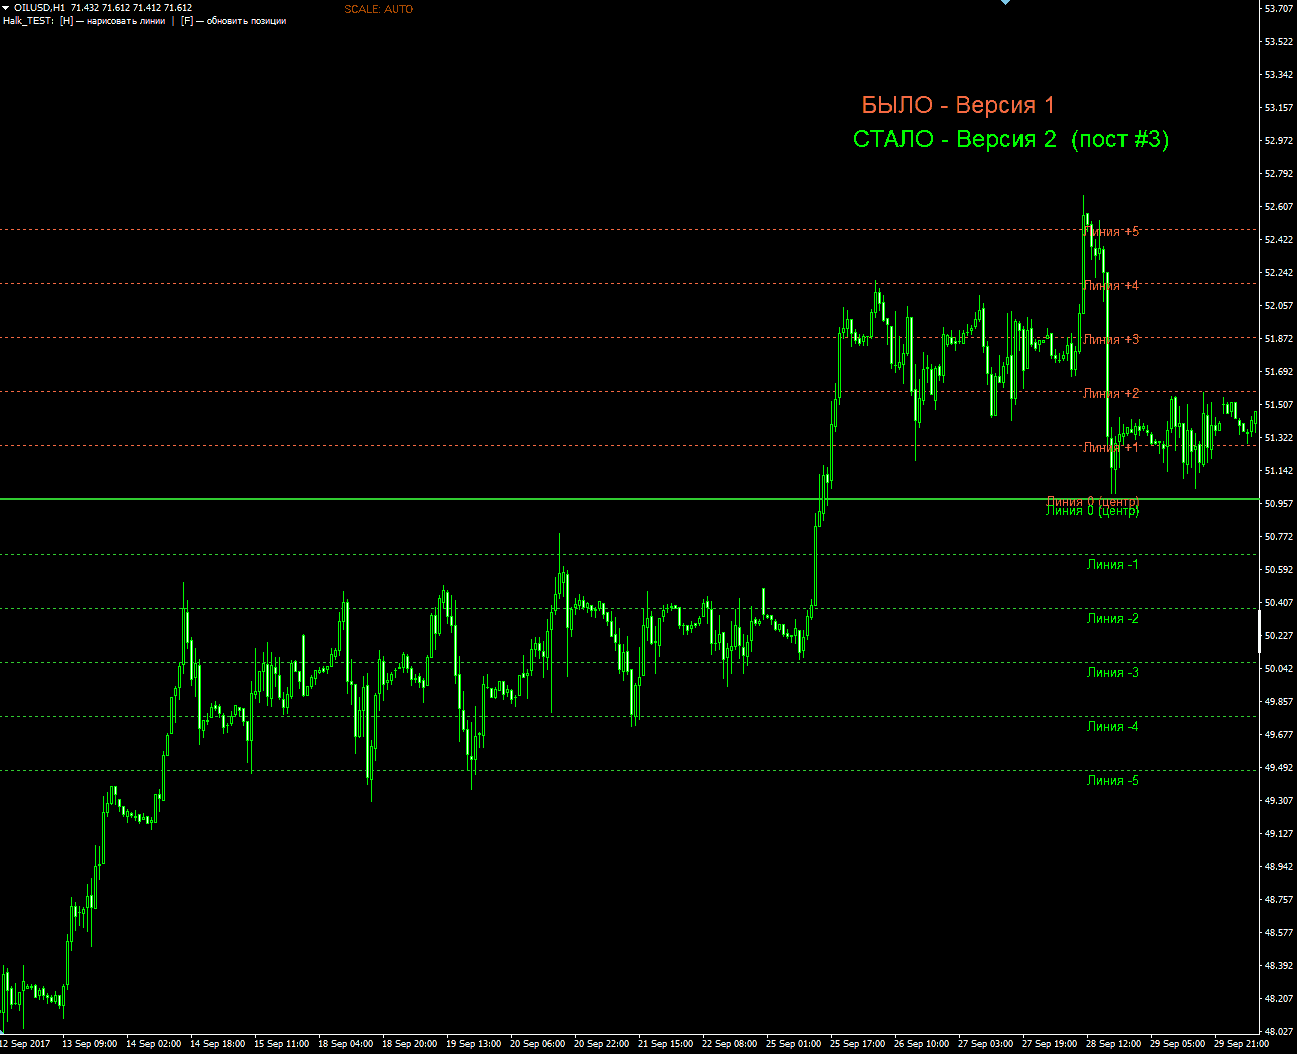Select the Линия -3 label
The width and height of the screenshot is (1297, 1054).
click(x=1113, y=673)
